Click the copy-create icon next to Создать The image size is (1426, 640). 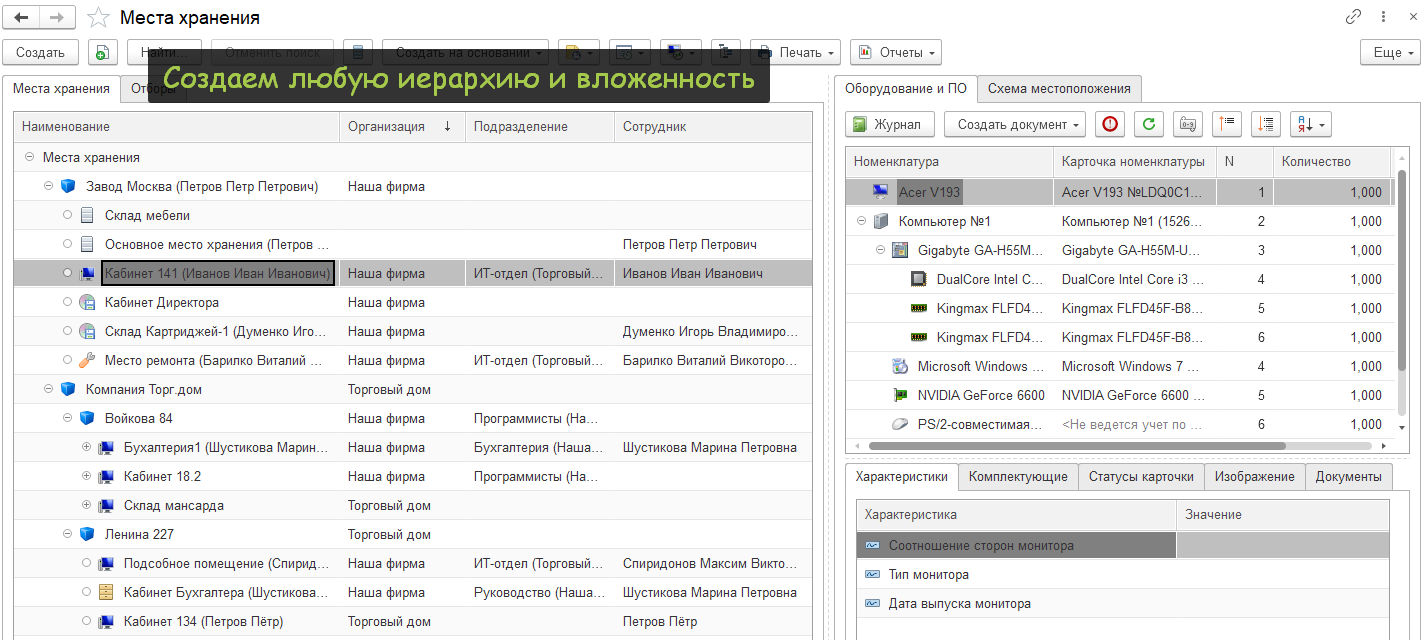pyautogui.click(x=103, y=52)
